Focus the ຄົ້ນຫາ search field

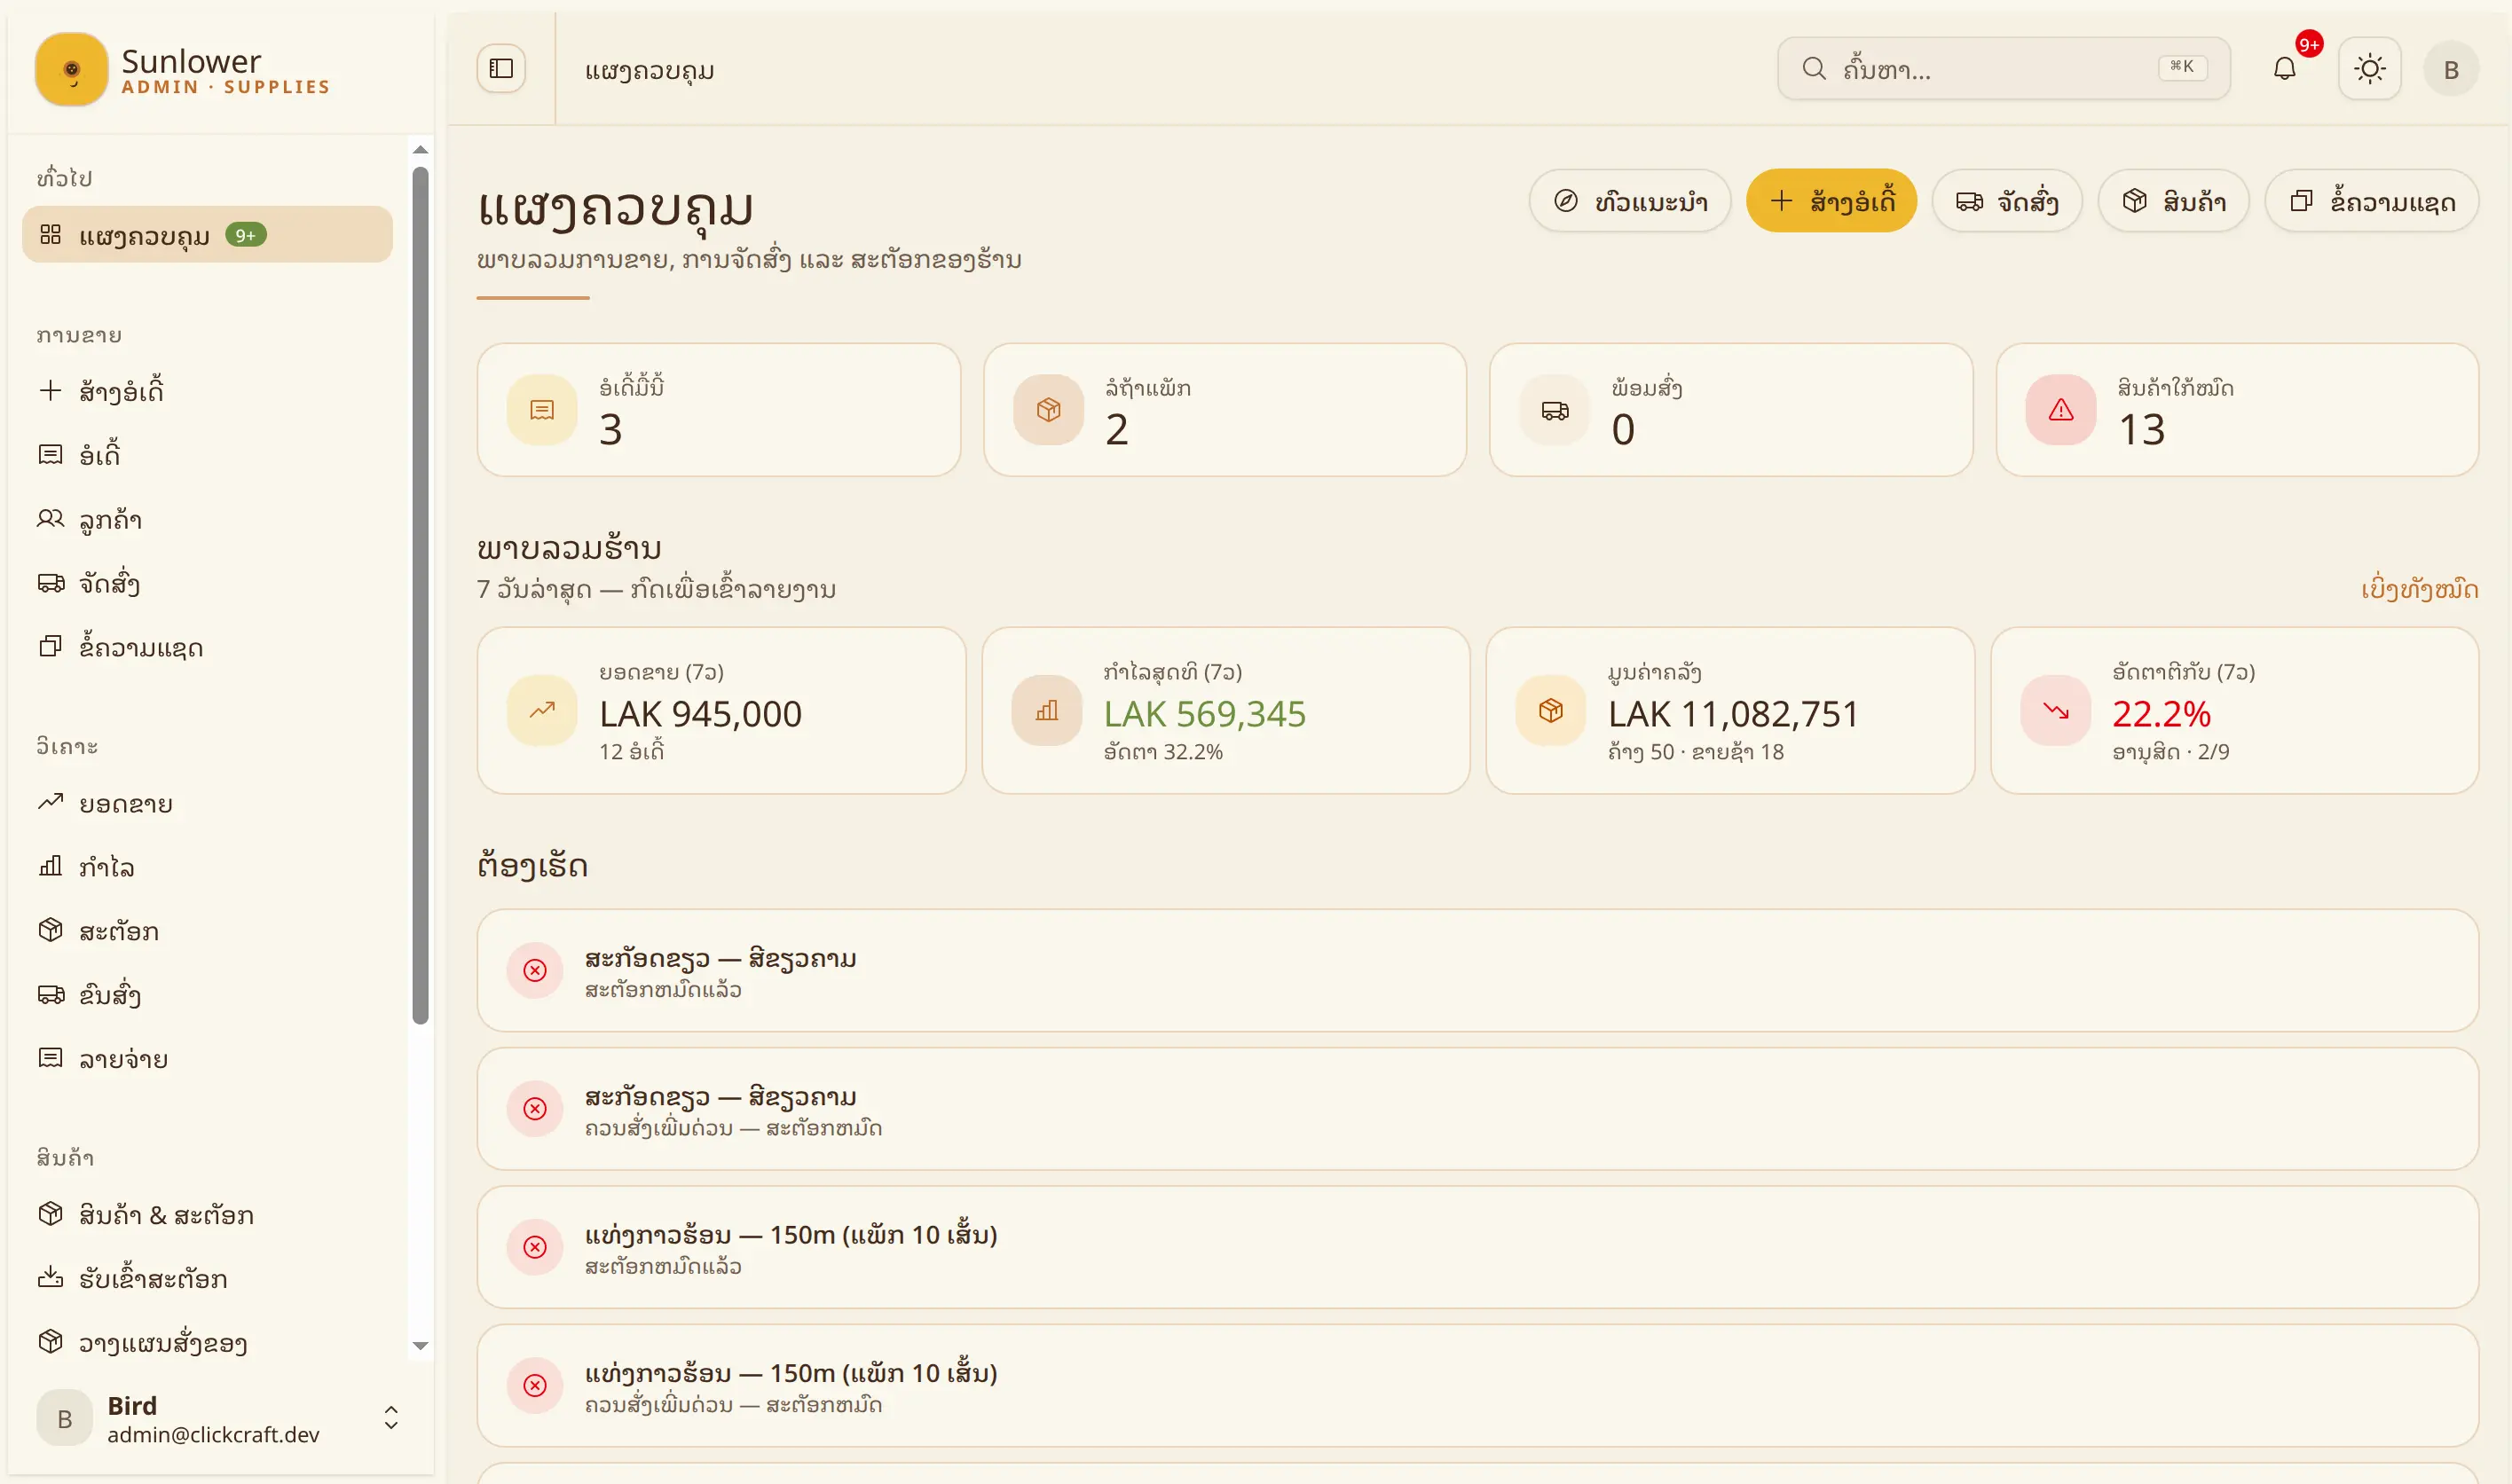2004,69
